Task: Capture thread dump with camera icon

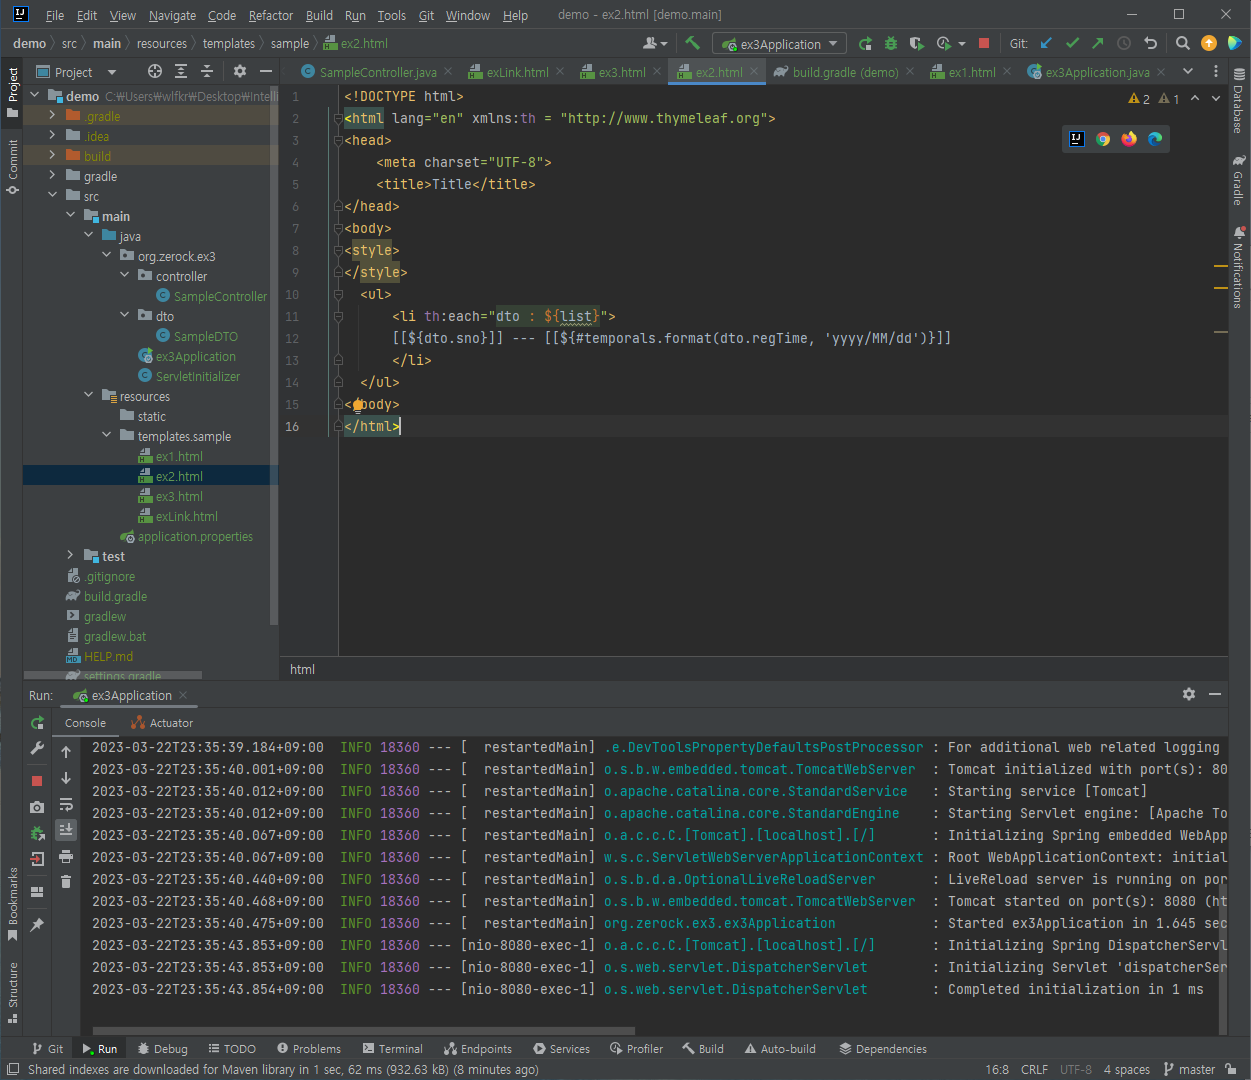Action: [37, 807]
